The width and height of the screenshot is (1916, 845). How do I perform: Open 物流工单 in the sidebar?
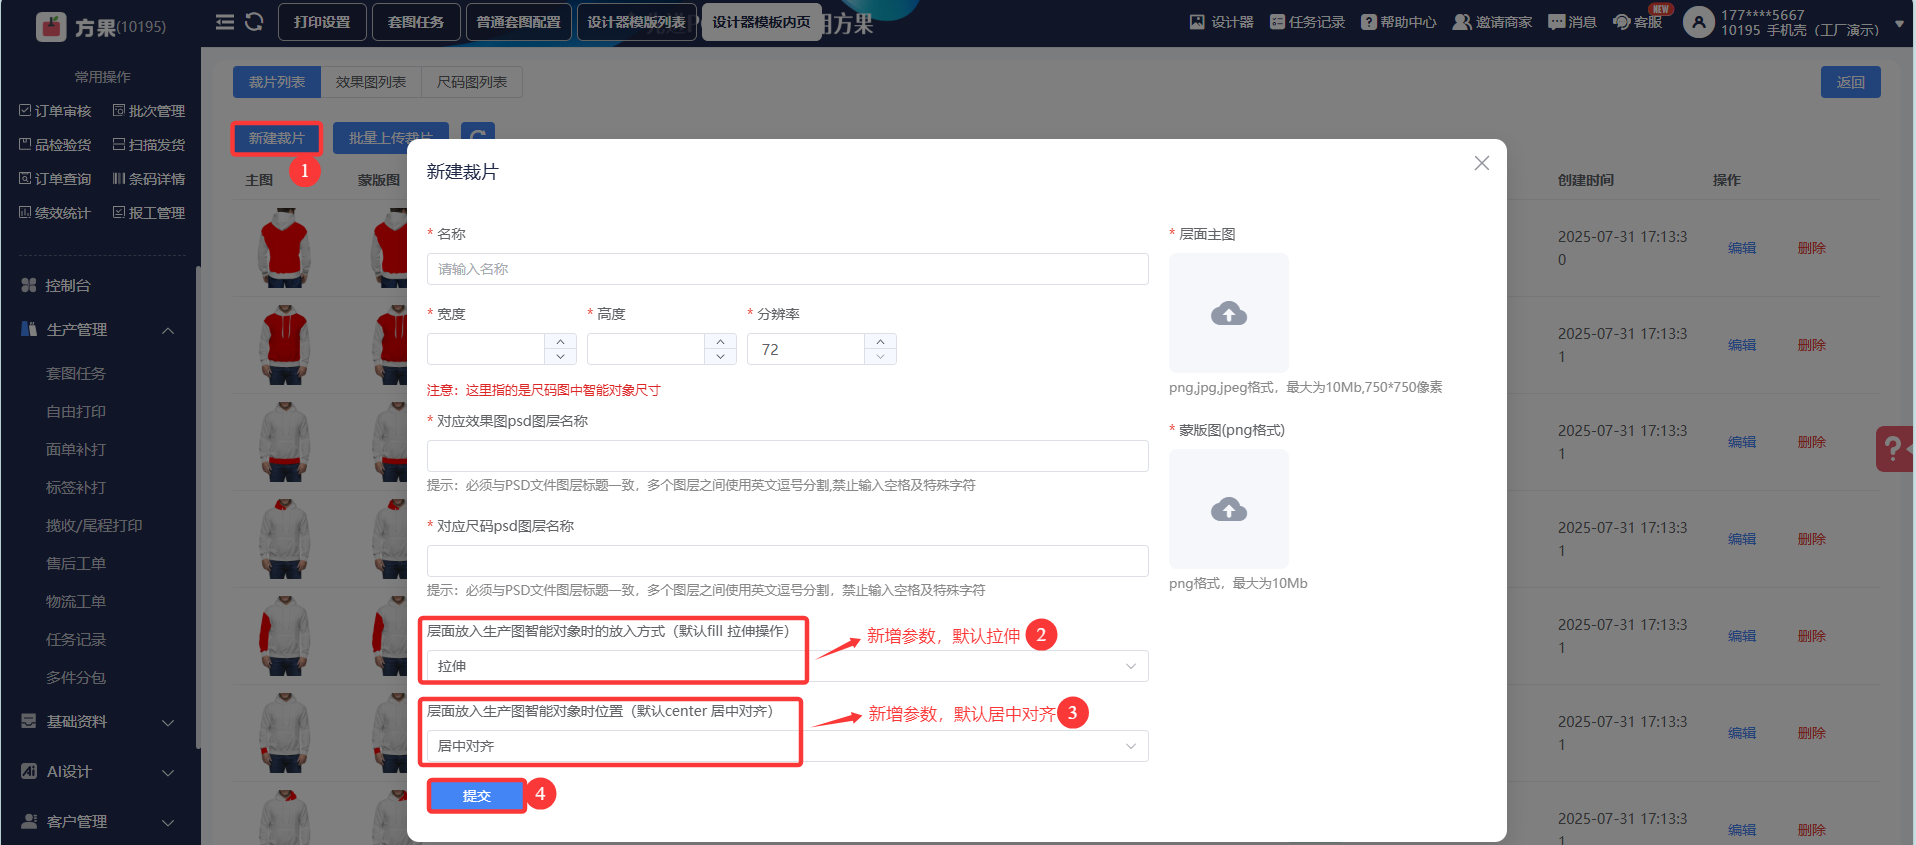pos(76,602)
